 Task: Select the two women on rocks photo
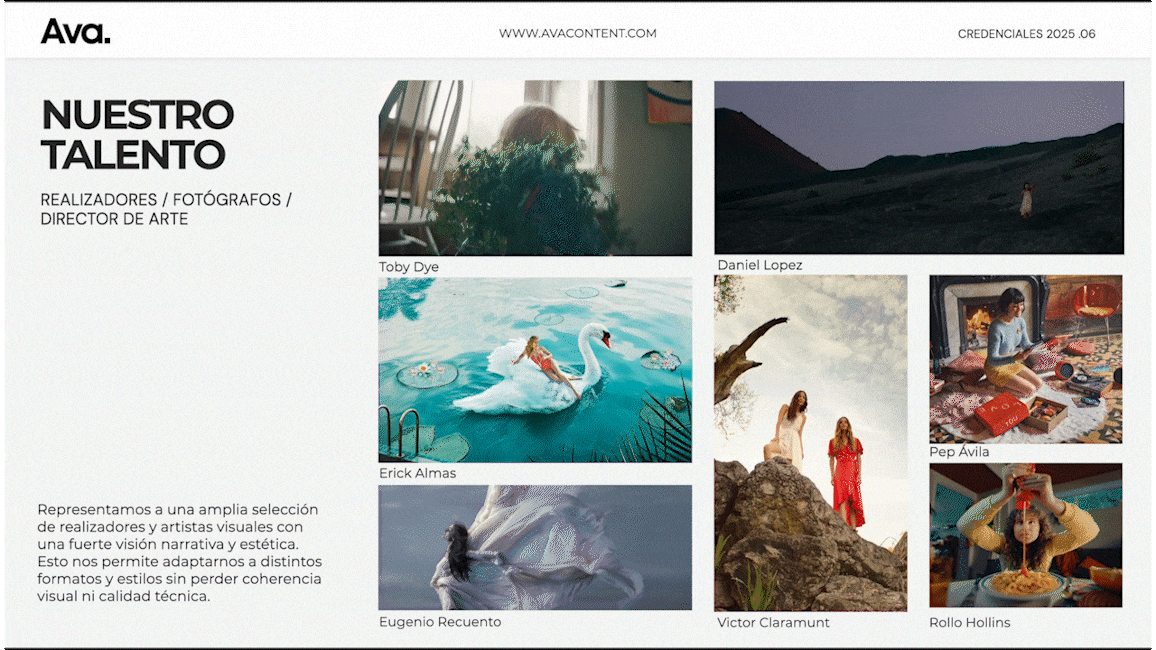point(810,443)
